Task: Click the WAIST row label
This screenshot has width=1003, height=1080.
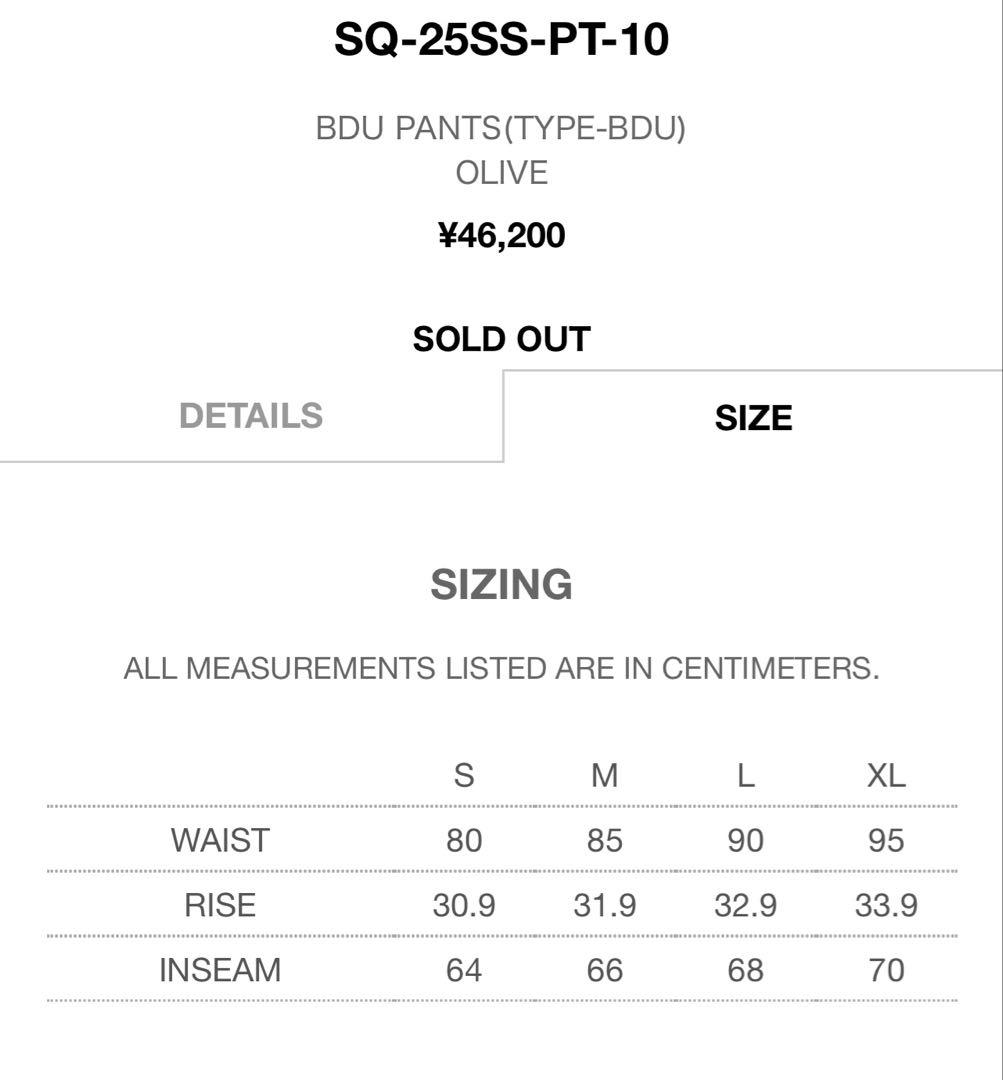Action: (x=220, y=840)
